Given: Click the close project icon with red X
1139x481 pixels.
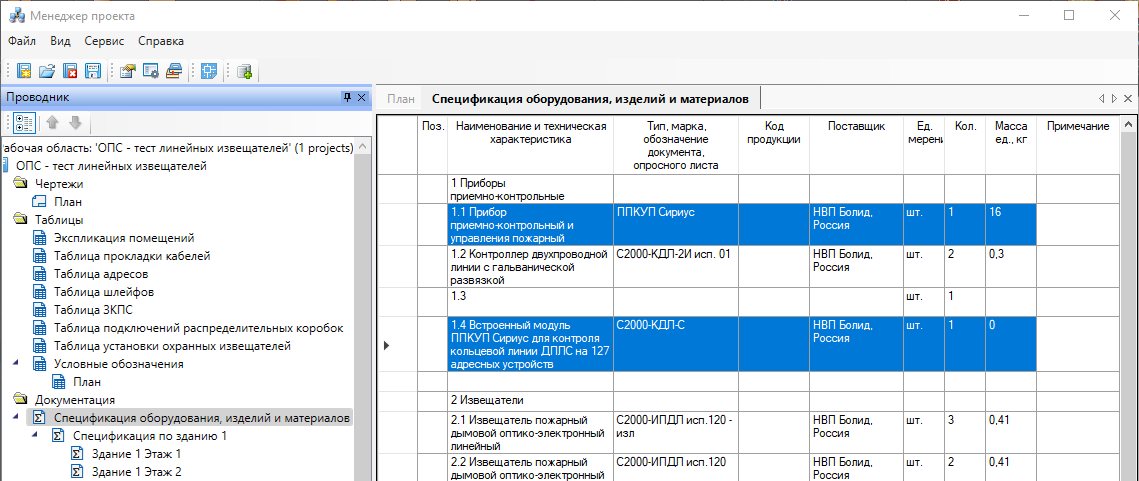Looking at the screenshot, I should tap(70, 71).
